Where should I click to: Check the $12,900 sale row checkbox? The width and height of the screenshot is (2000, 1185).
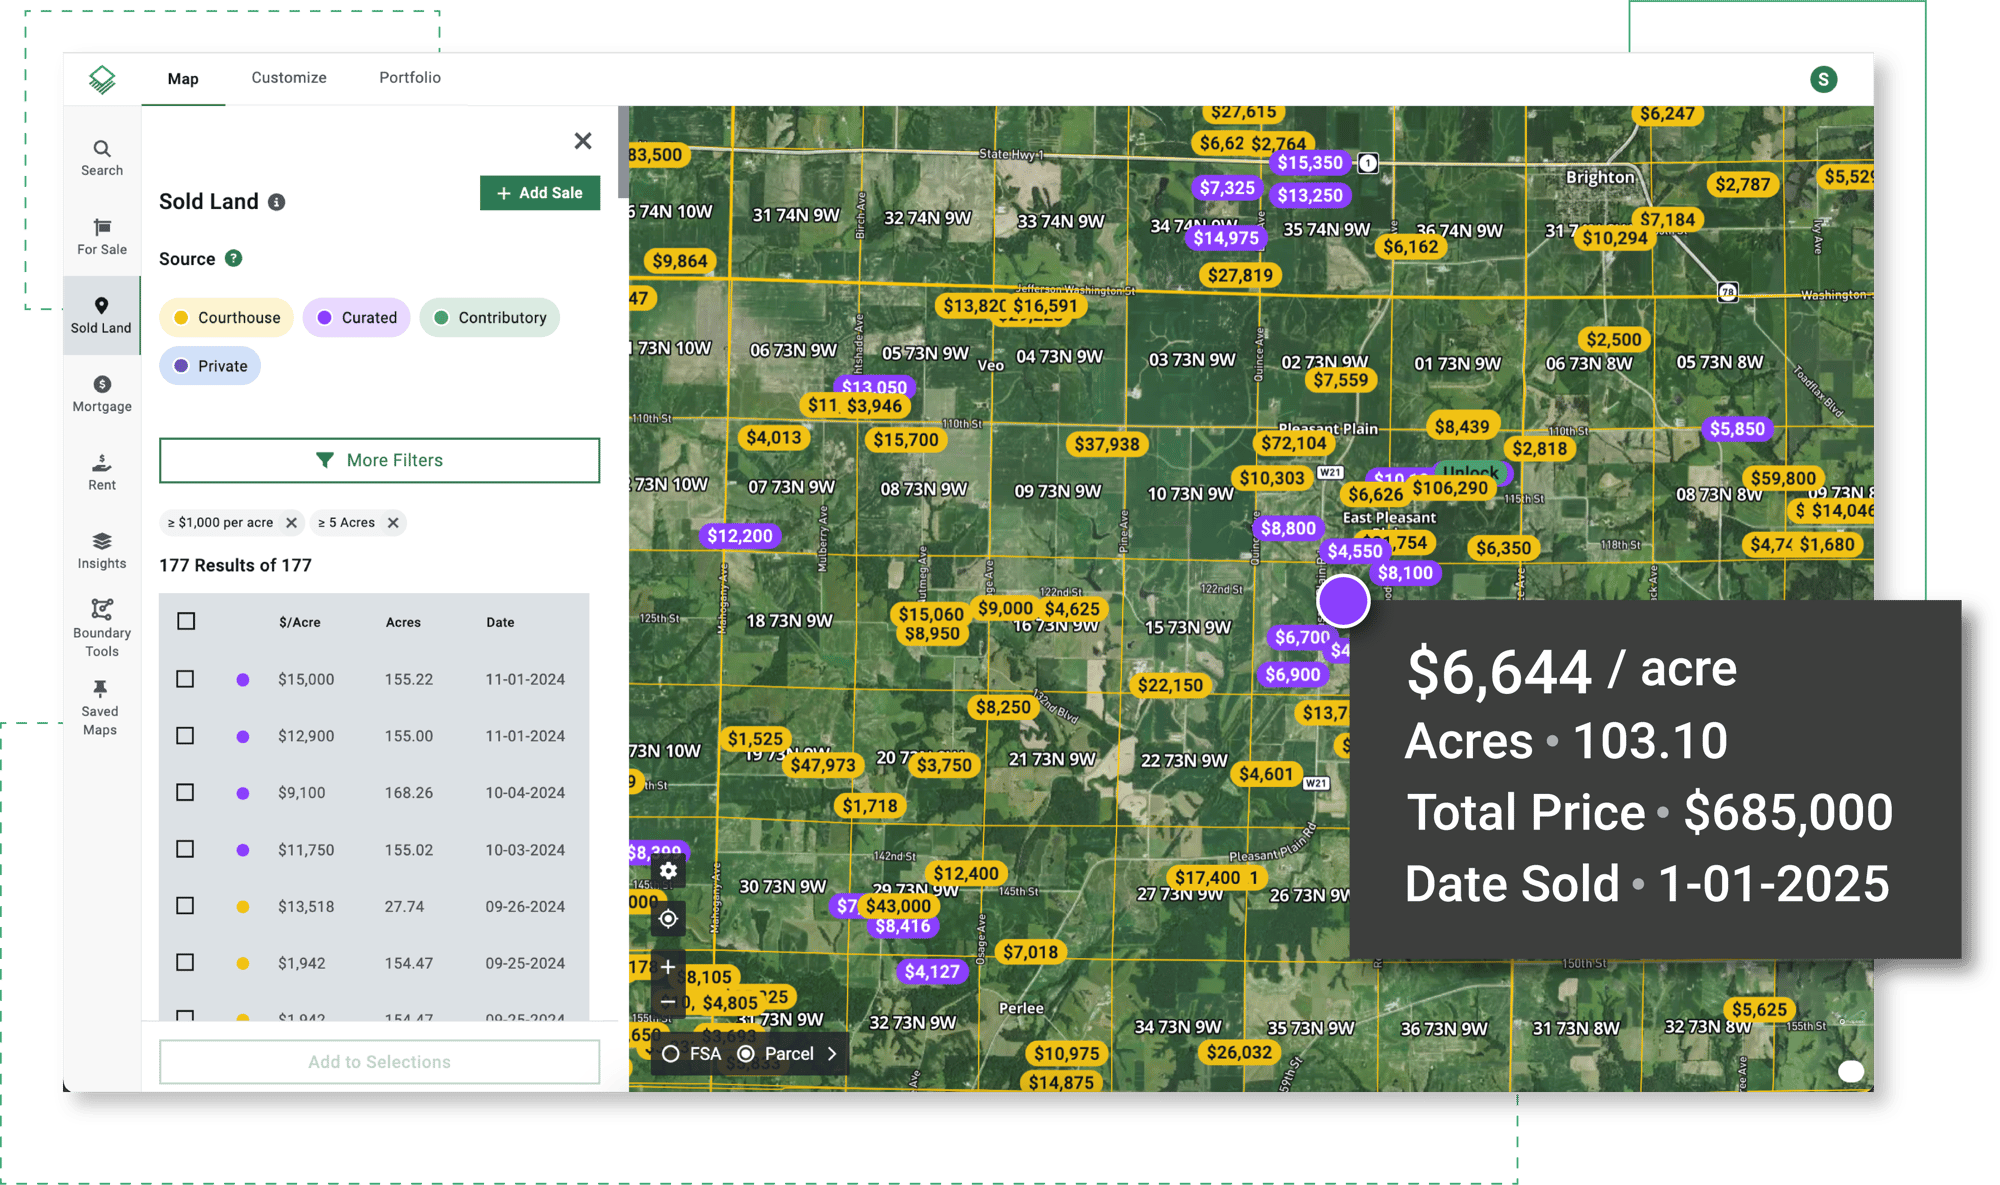pos(185,736)
